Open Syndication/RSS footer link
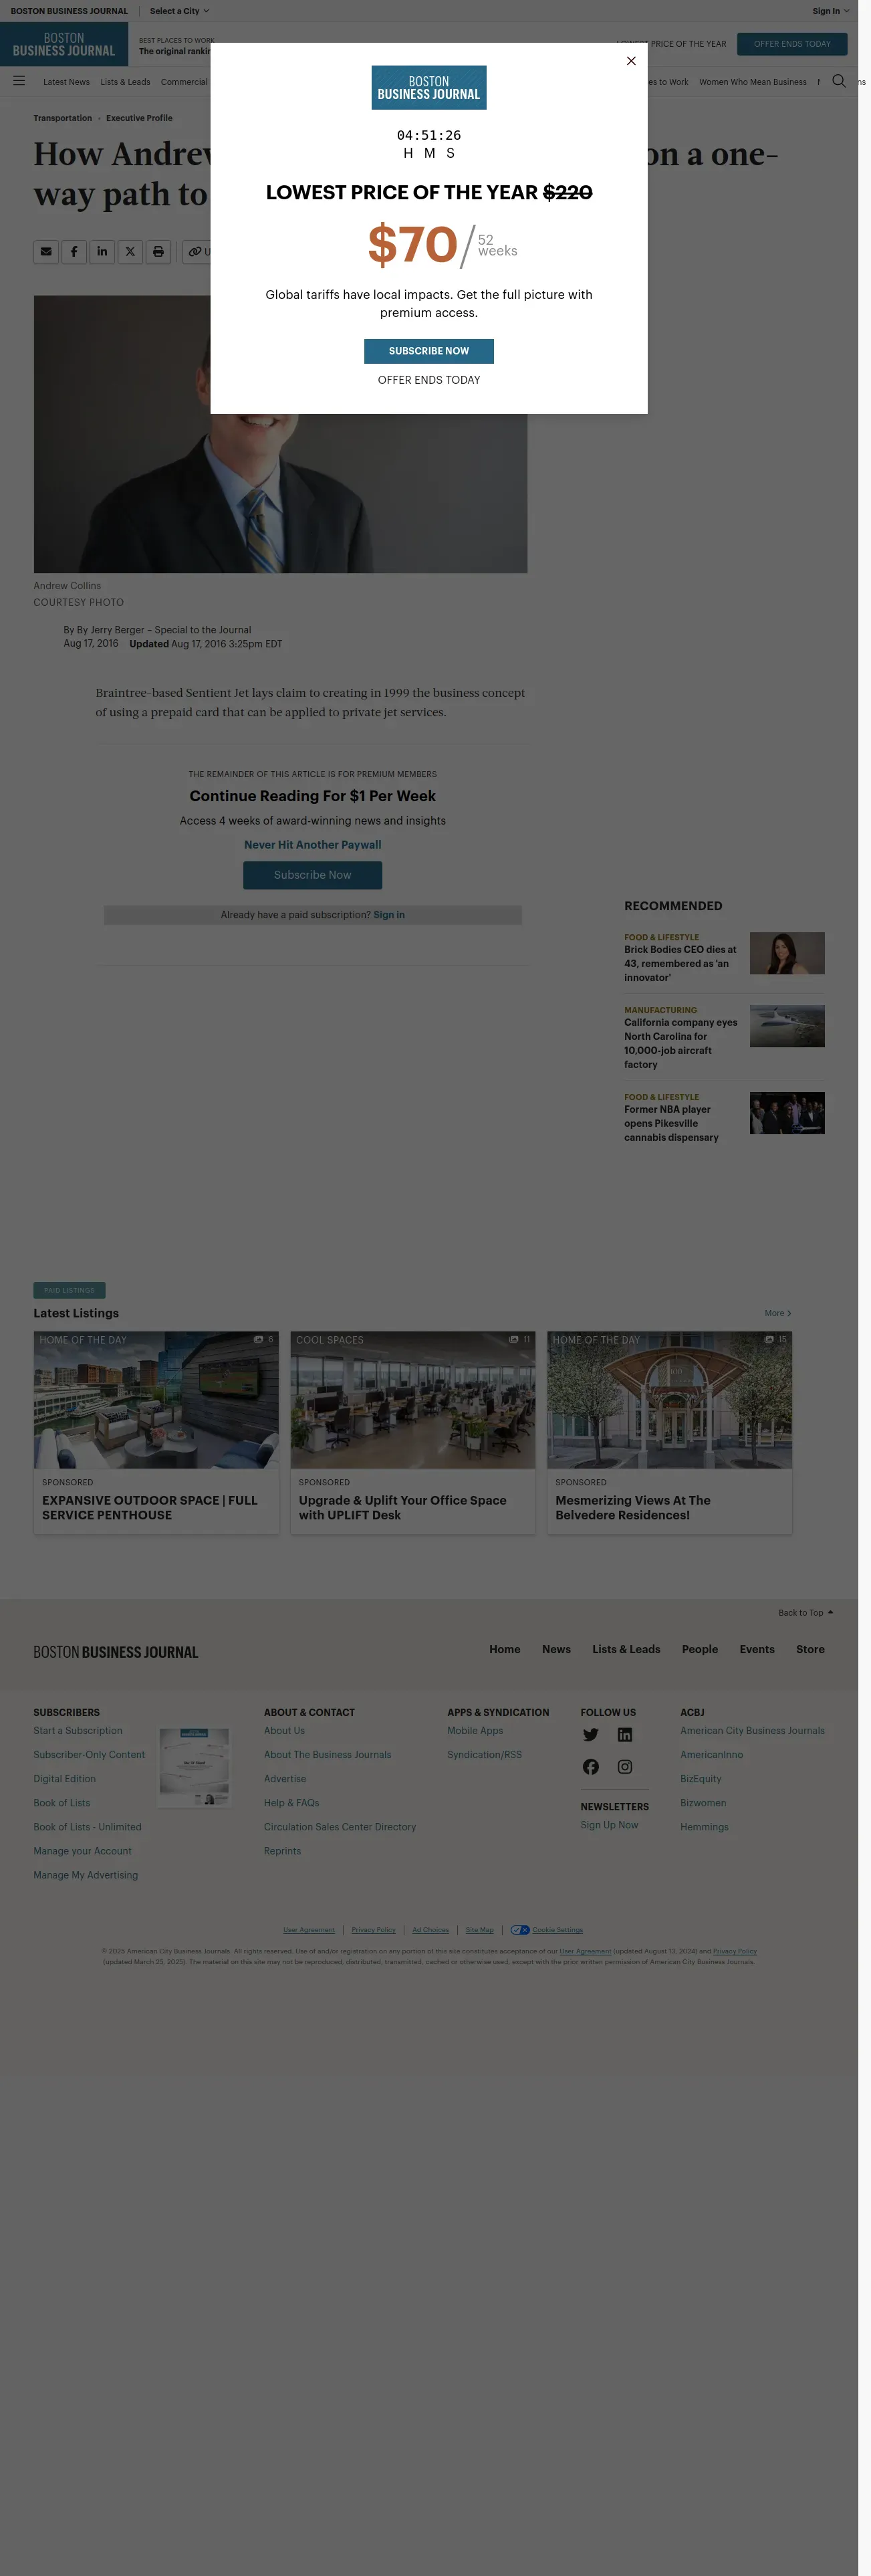 (x=485, y=1755)
